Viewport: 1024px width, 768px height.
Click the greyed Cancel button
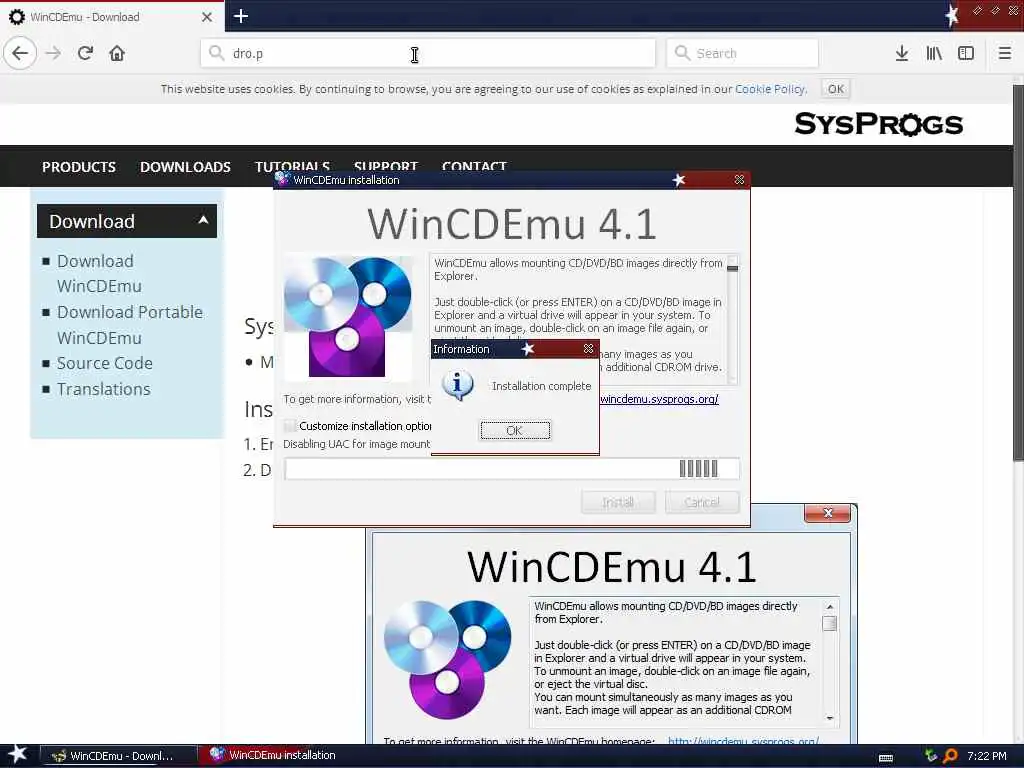point(702,502)
